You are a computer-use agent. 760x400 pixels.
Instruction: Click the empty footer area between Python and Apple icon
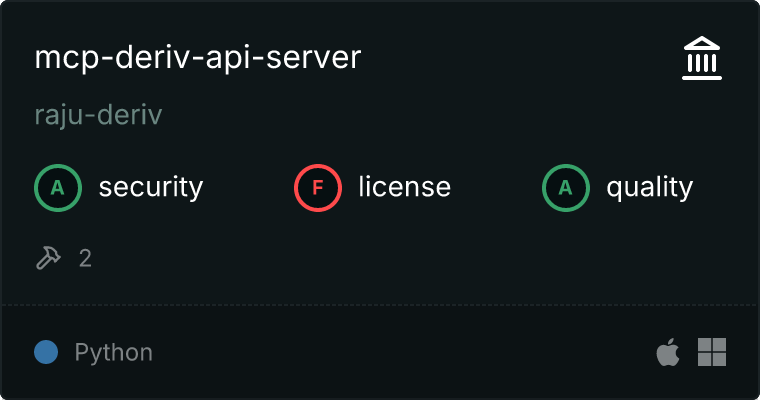[400, 352]
